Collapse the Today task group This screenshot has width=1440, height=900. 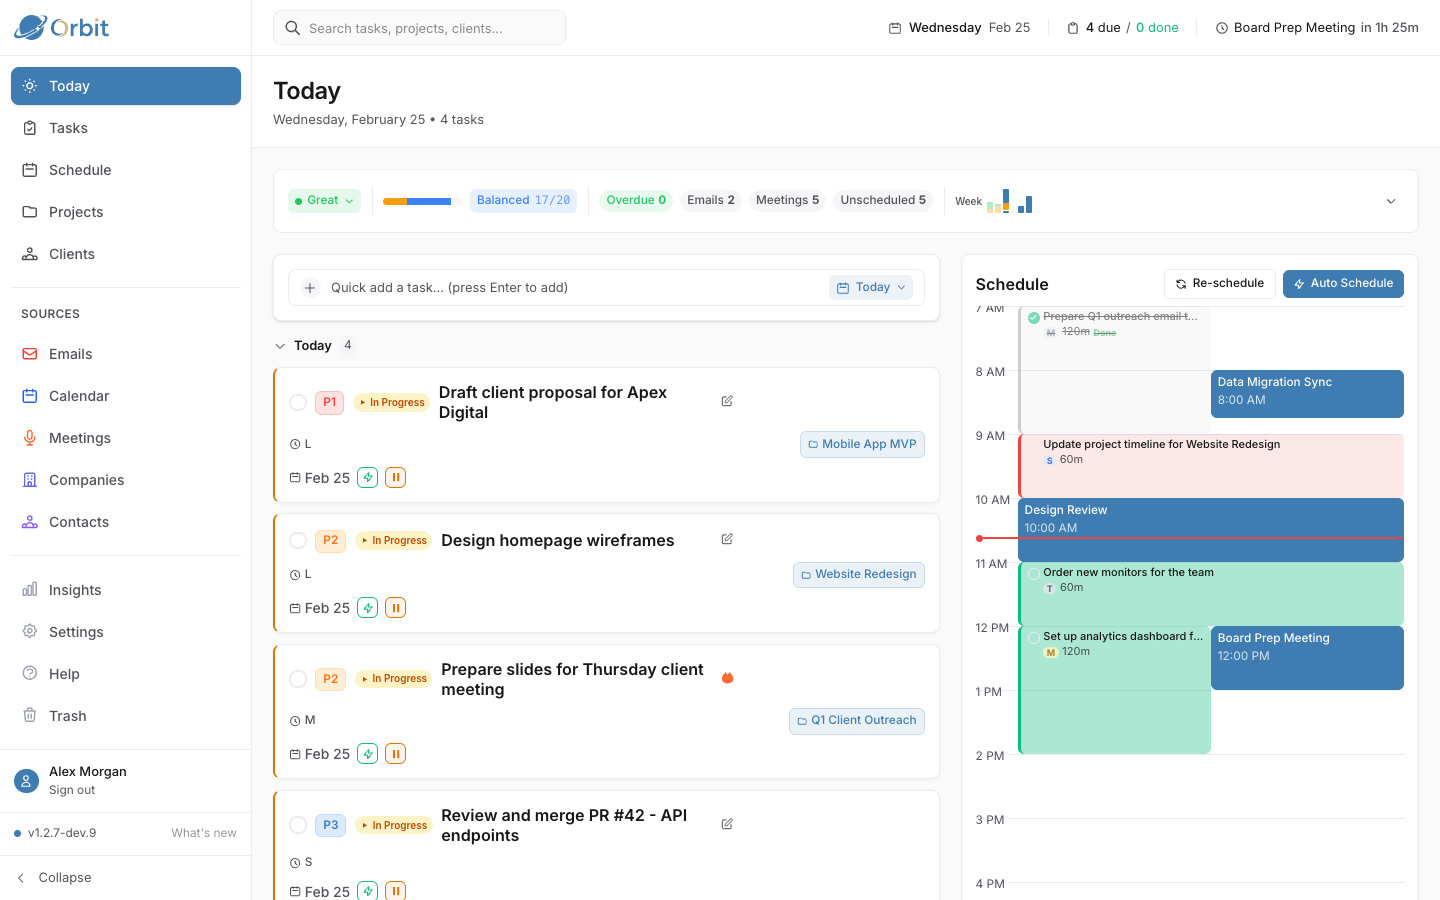pyautogui.click(x=280, y=345)
